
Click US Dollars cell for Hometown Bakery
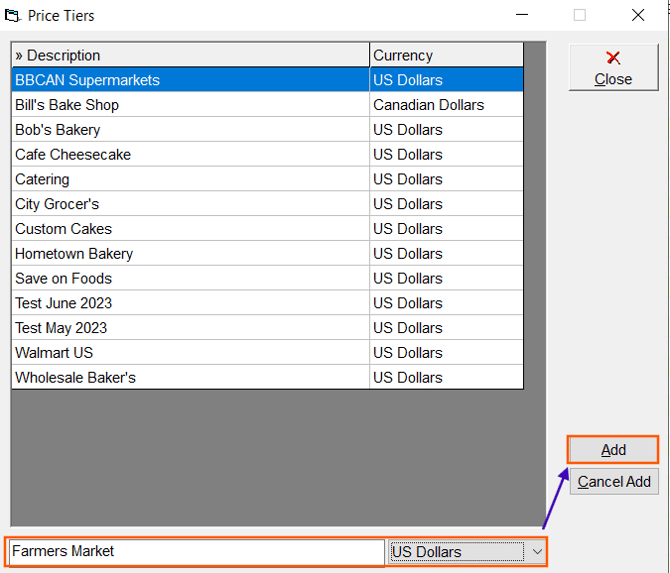(446, 253)
